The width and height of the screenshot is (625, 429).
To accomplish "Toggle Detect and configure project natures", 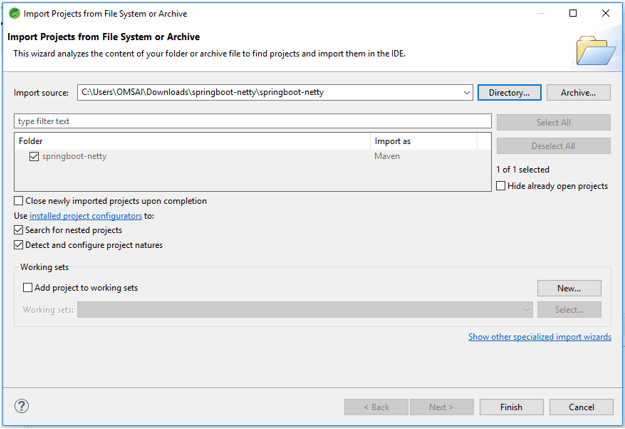I will (18, 245).
